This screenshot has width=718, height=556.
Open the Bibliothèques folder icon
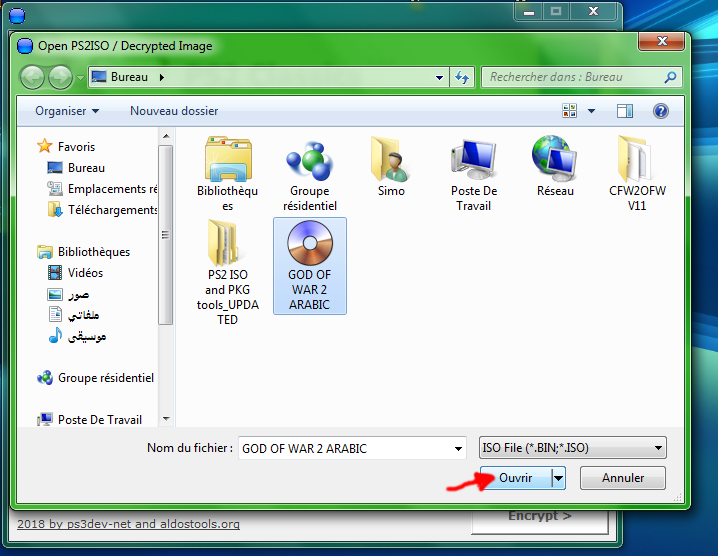click(227, 160)
